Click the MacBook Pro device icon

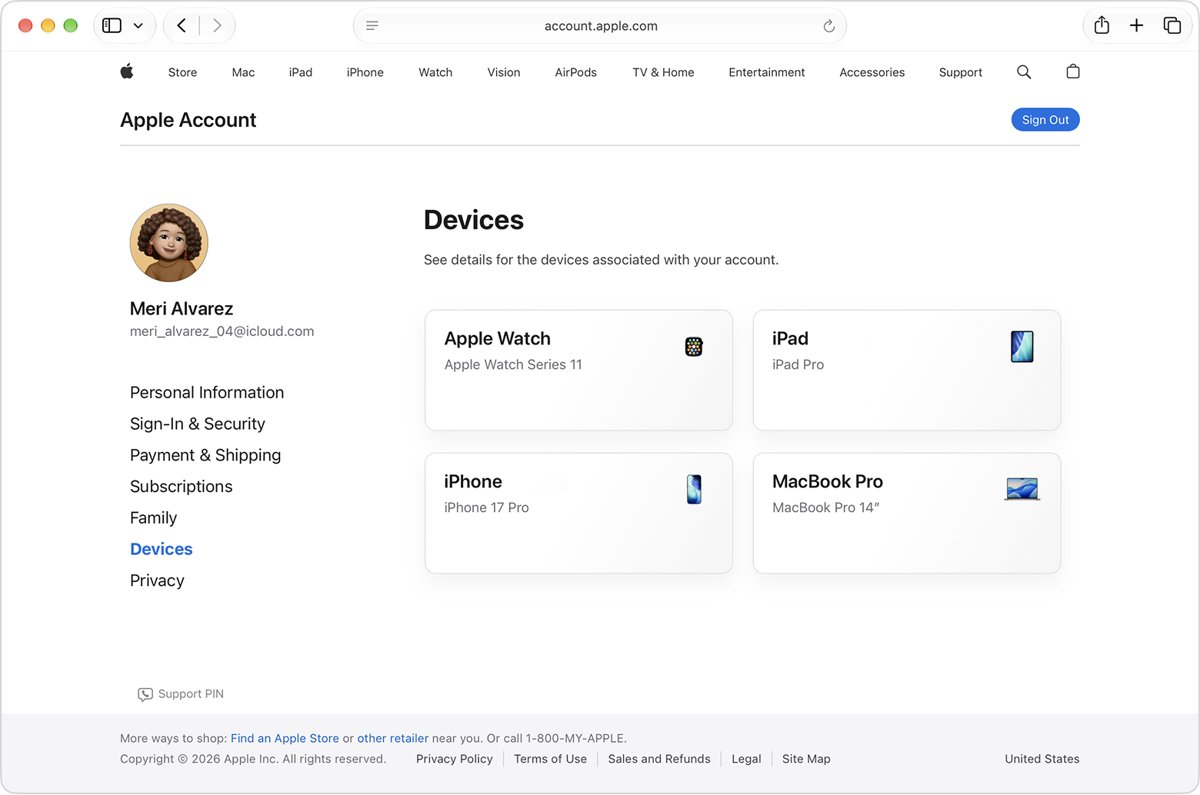click(1022, 489)
